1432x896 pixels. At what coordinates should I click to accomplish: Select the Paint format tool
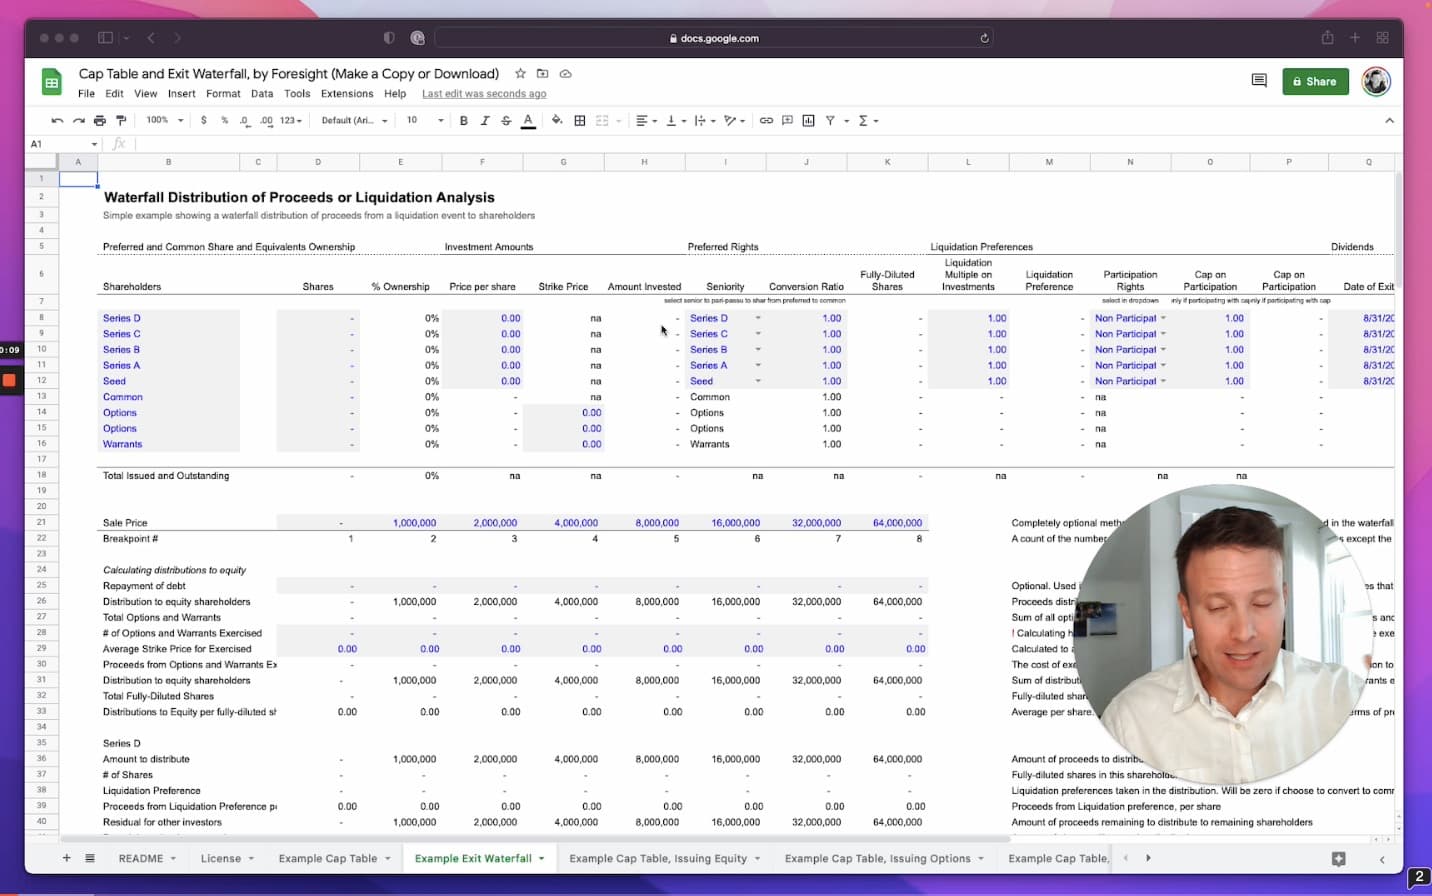click(x=121, y=120)
